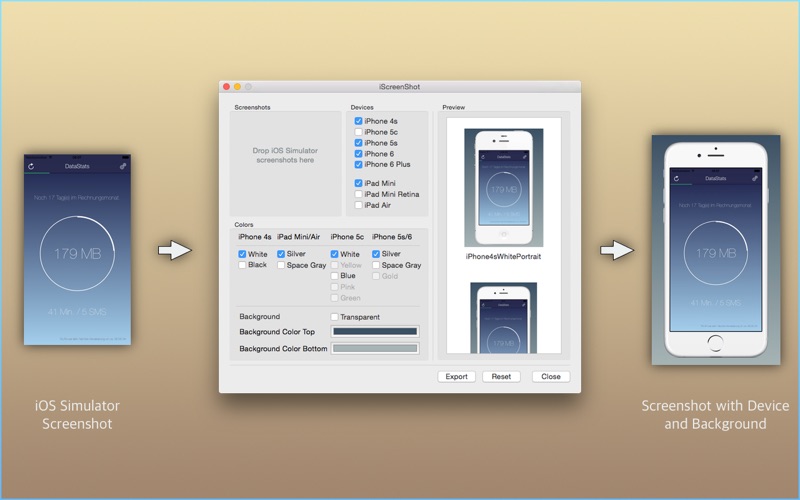Viewport: 800px width, 500px height.
Task: Enable the Transparent background checkbox
Action: [334, 317]
